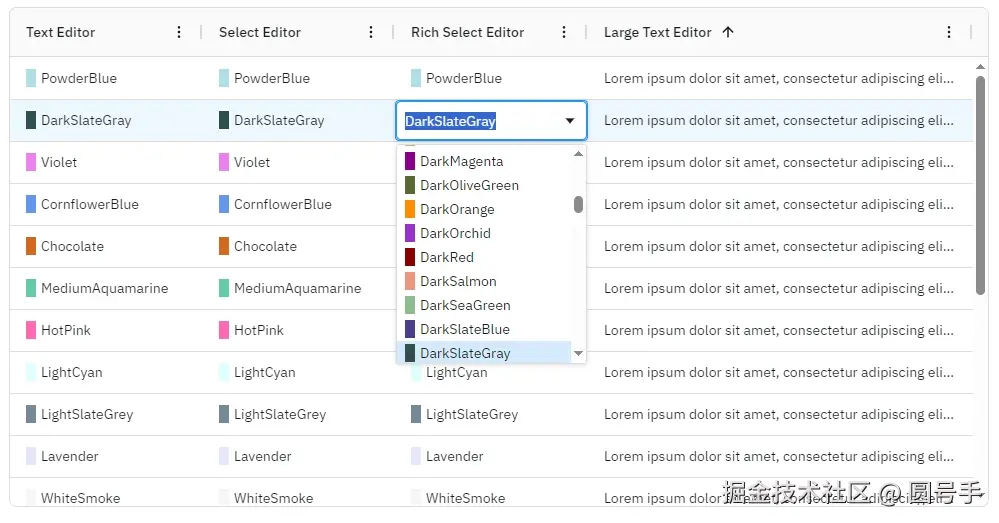The height and width of the screenshot is (523, 999).
Task: Click the ascending sort arrow icon
Action: 728,32
